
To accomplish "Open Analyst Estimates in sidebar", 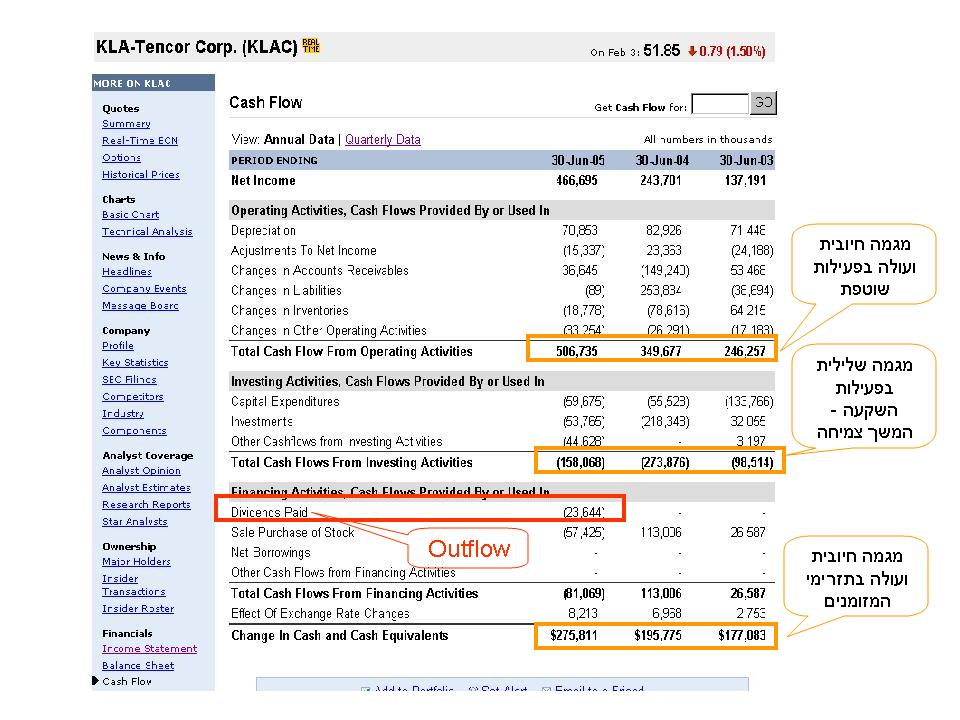I will pyautogui.click(x=146, y=489).
